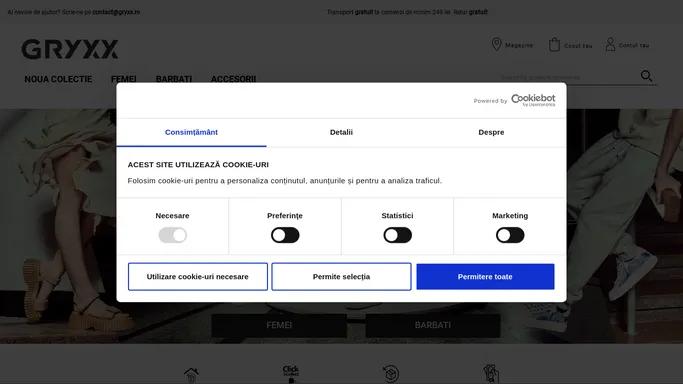The image size is (683, 384).
Task: Click the free return box icon
Action: pos(391,374)
